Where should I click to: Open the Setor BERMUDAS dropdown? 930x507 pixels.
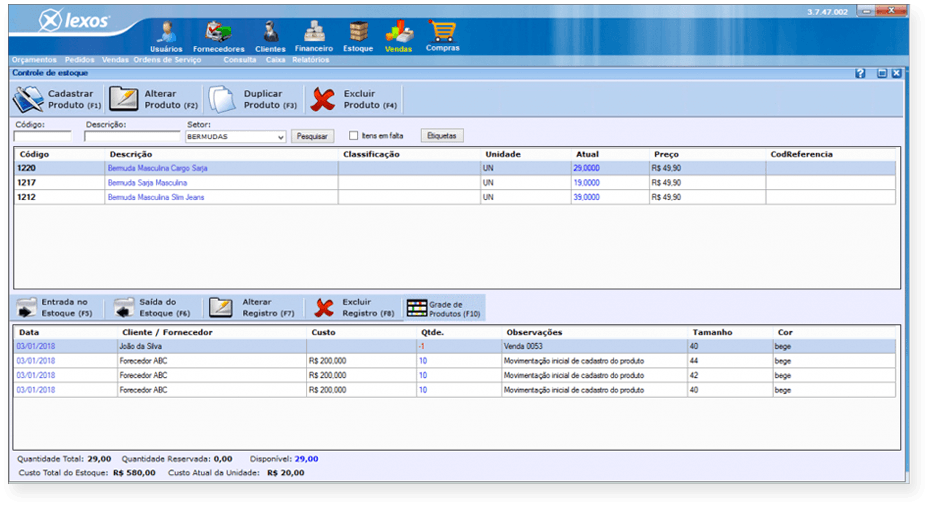[235, 136]
